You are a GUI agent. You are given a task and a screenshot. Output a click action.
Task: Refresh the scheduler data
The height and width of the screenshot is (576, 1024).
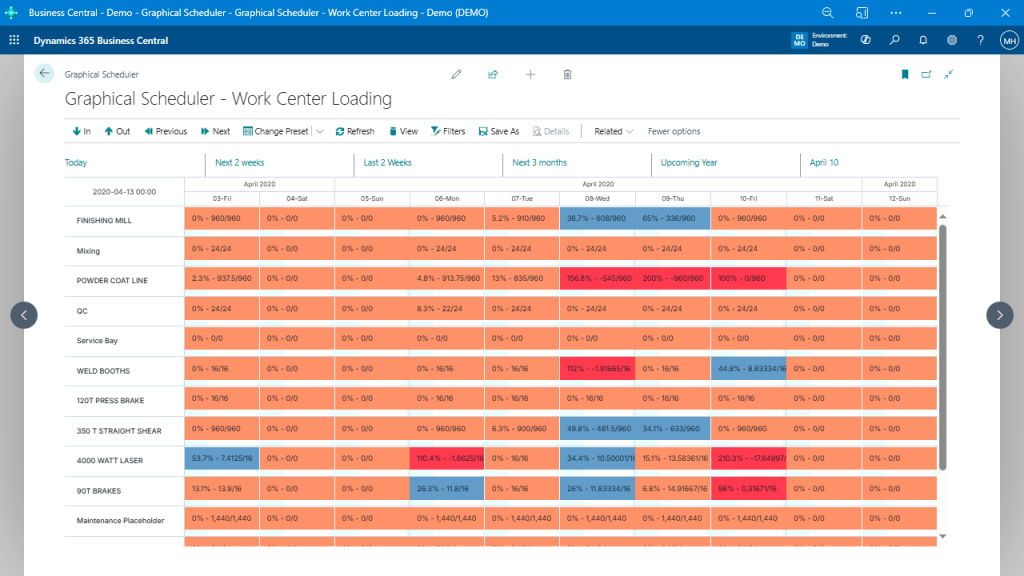pyautogui.click(x=354, y=131)
